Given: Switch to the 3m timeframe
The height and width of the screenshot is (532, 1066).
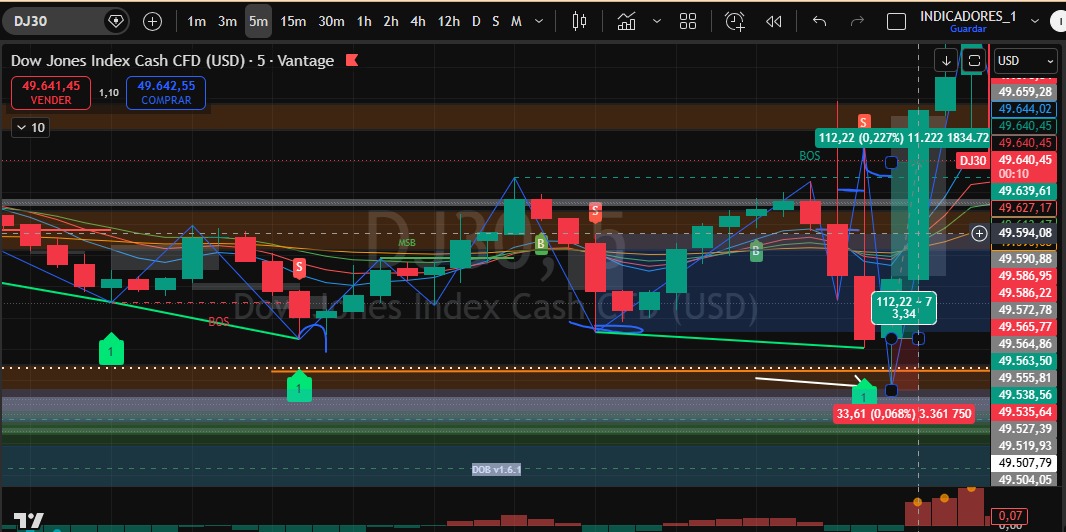Looking at the screenshot, I should [x=227, y=22].
